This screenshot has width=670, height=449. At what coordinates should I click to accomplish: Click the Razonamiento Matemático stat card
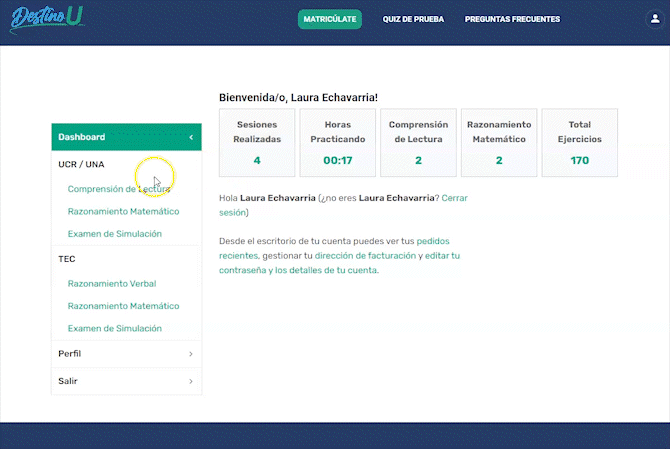pyautogui.click(x=499, y=143)
